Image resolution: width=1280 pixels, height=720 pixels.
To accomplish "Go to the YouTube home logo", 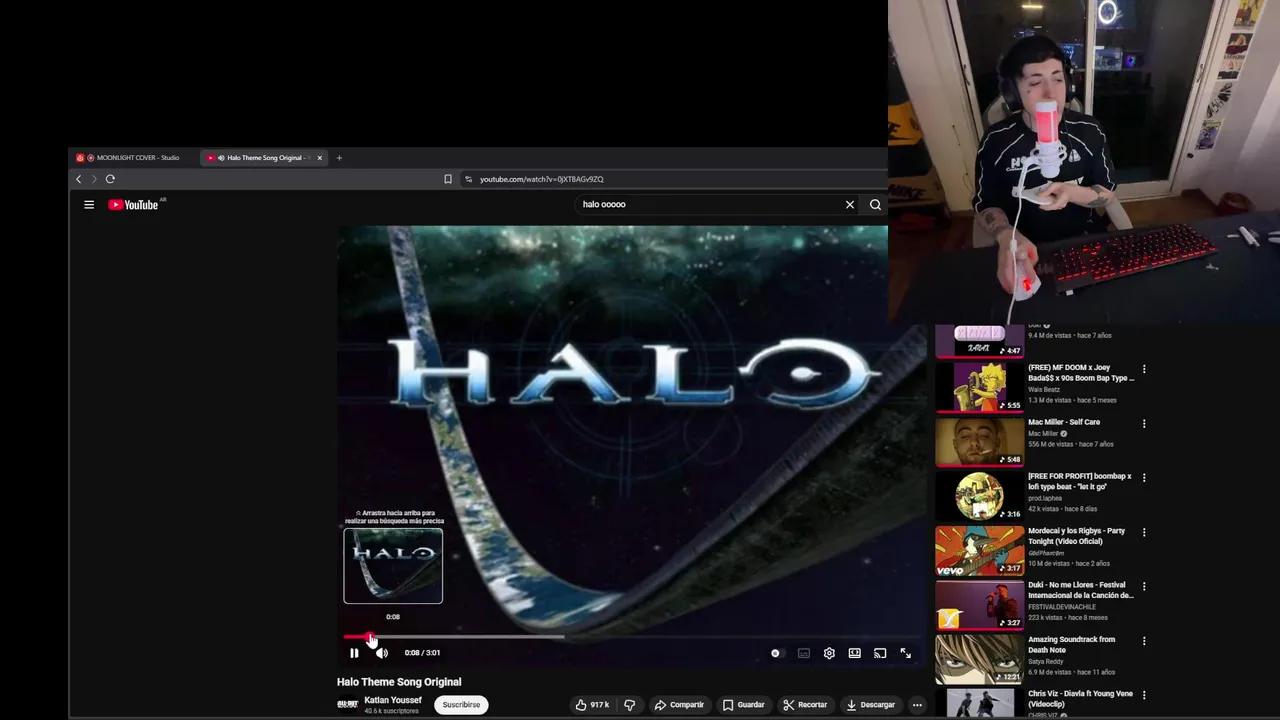I will [x=136, y=205].
